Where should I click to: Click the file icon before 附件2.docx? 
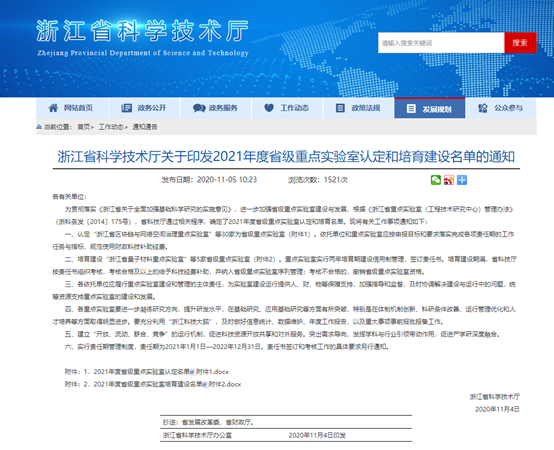(205, 384)
